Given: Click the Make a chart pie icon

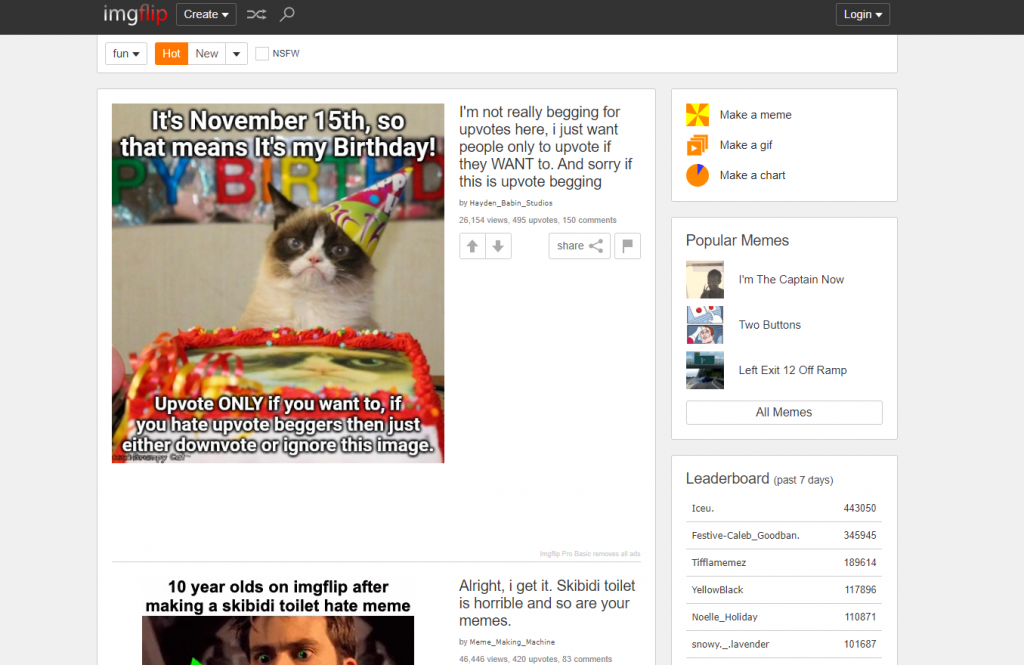Looking at the screenshot, I should (x=697, y=175).
